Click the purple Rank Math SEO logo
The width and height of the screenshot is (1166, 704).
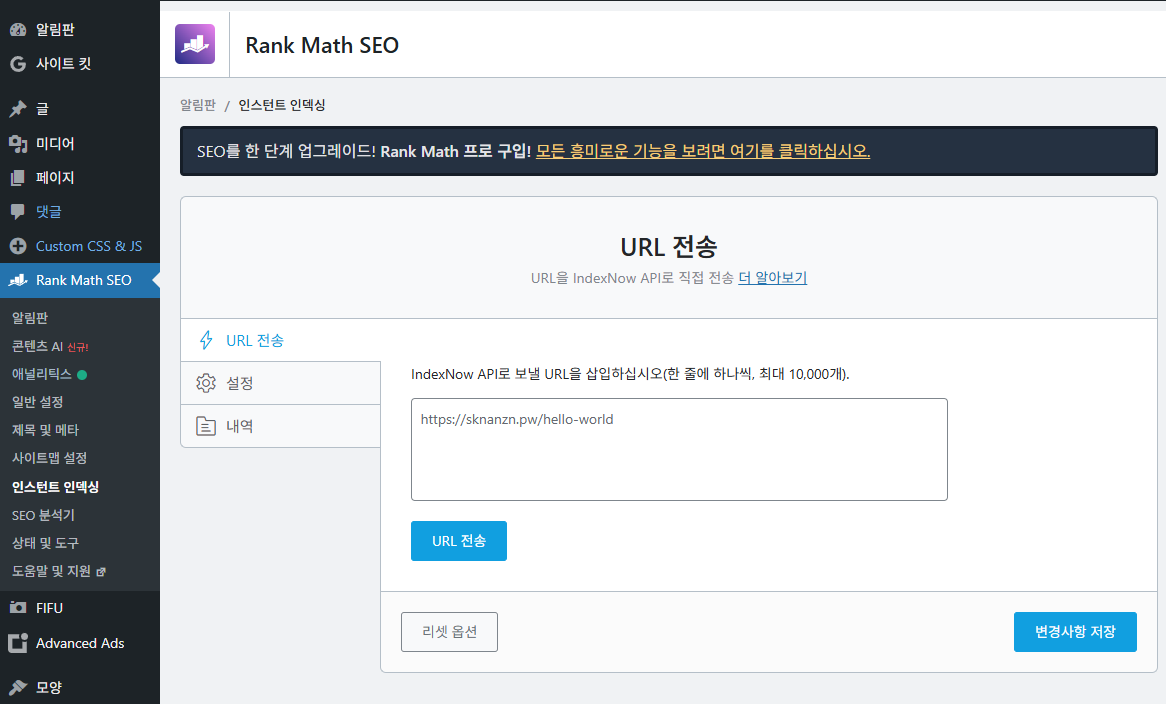(x=195, y=44)
